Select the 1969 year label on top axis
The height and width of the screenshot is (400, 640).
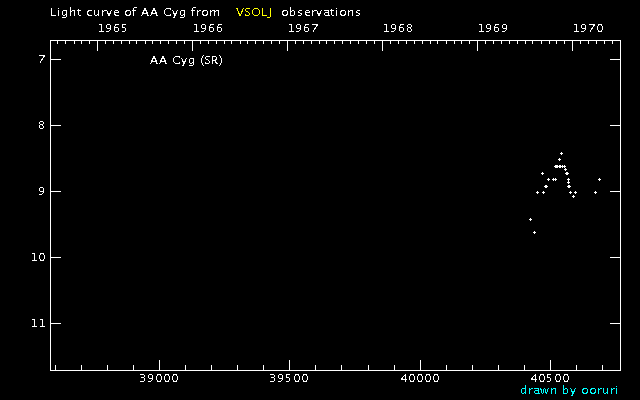coord(493,28)
